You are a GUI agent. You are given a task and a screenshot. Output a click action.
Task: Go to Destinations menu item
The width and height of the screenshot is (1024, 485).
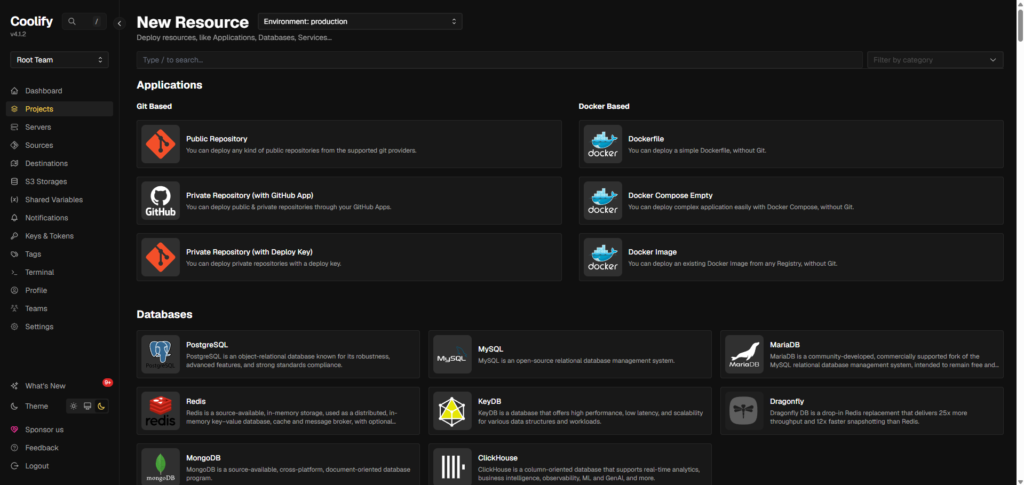pyautogui.click(x=59, y=163)
